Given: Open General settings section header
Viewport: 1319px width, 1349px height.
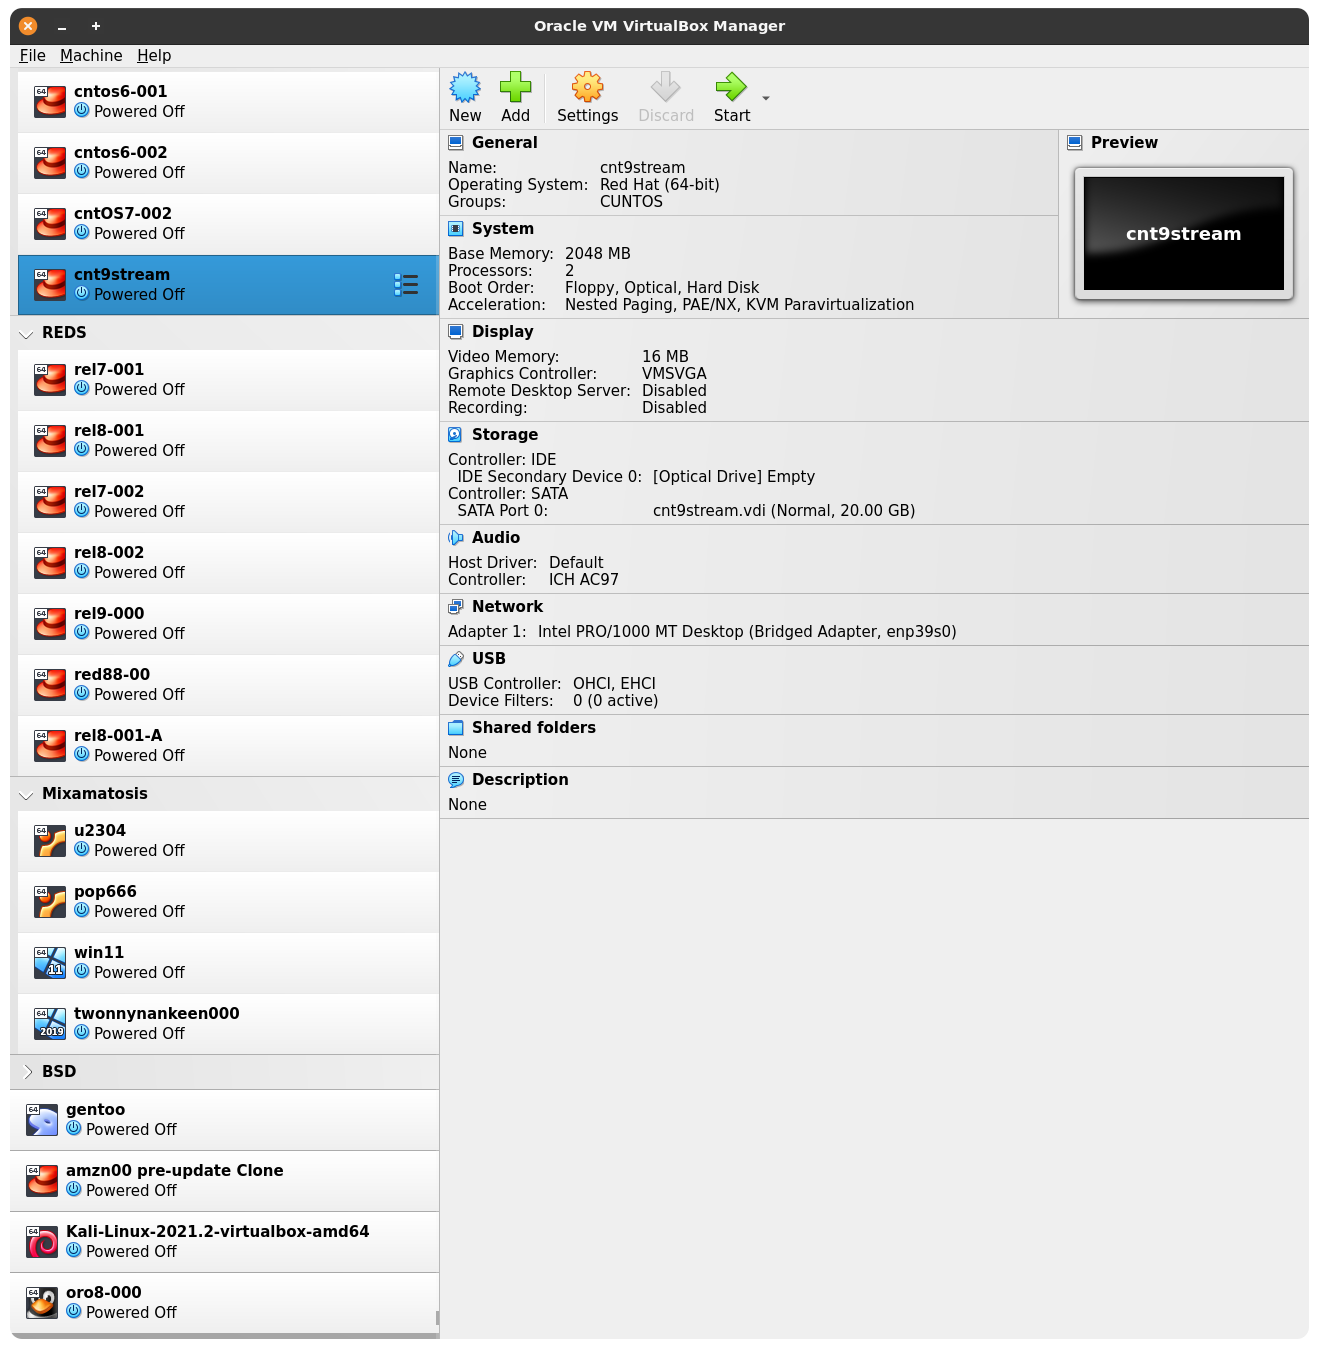Looking at the screenshot, I should pyautogui.click(x=504, y=143).
